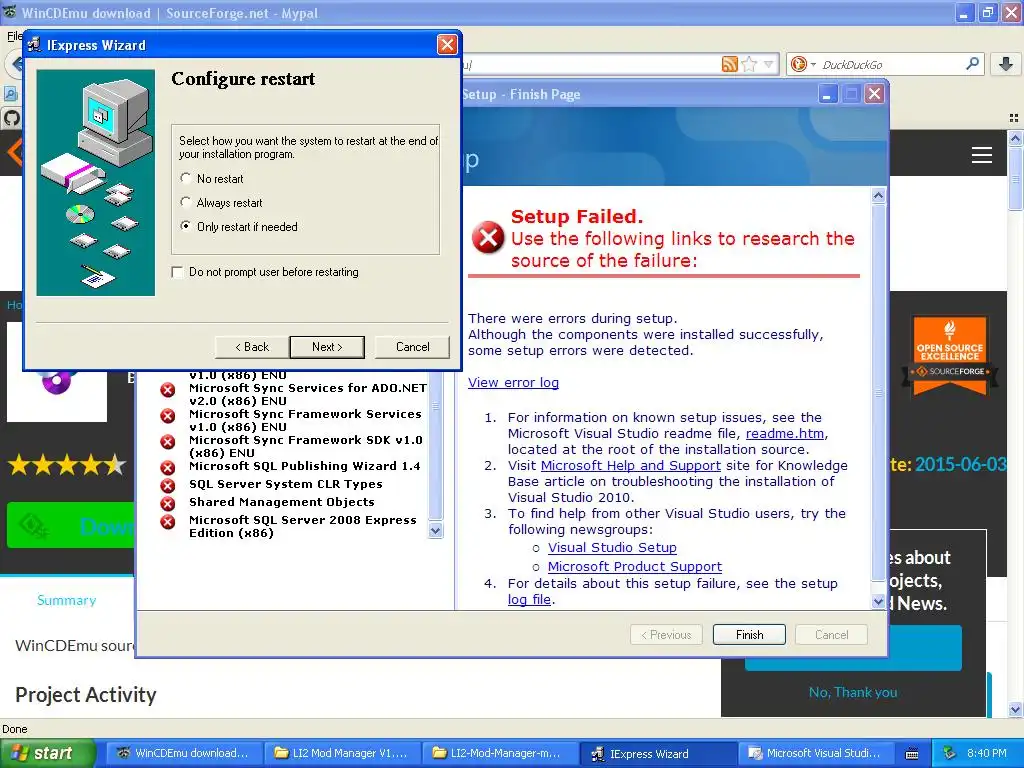Image resolution: width=1024 pixels, height=768 pixels.
Task: Click the five-star rating on SourceForge
Action: 67,465
